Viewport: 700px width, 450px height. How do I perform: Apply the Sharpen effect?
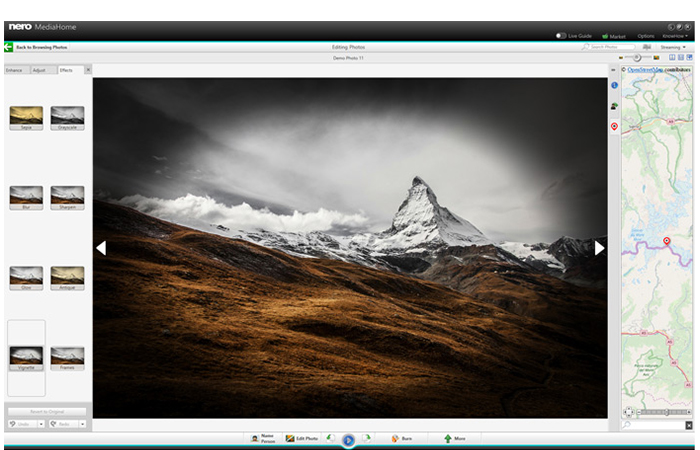pos(67,198)
